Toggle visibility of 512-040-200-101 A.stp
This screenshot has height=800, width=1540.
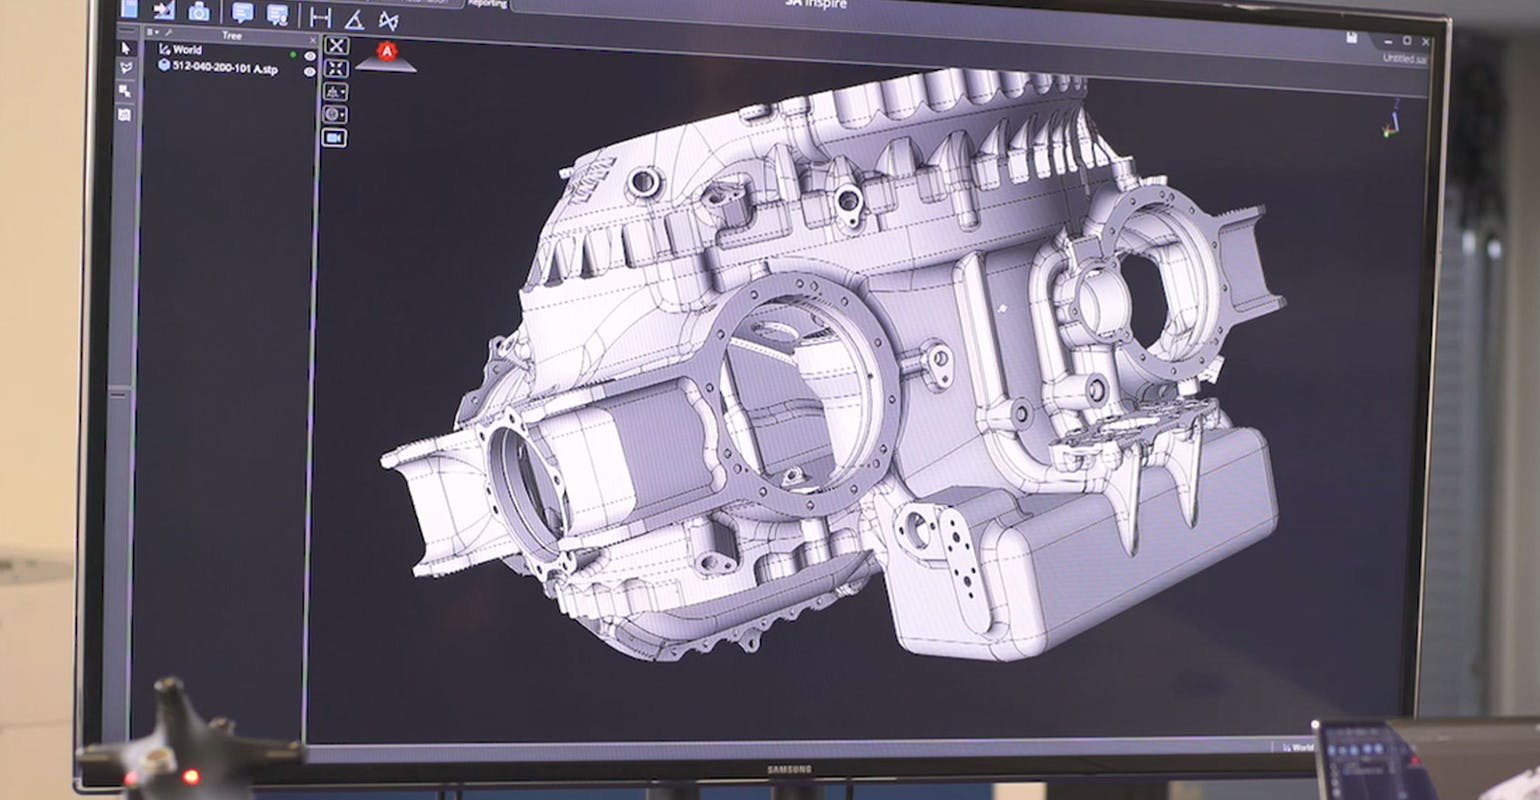(x=309, y=72)
